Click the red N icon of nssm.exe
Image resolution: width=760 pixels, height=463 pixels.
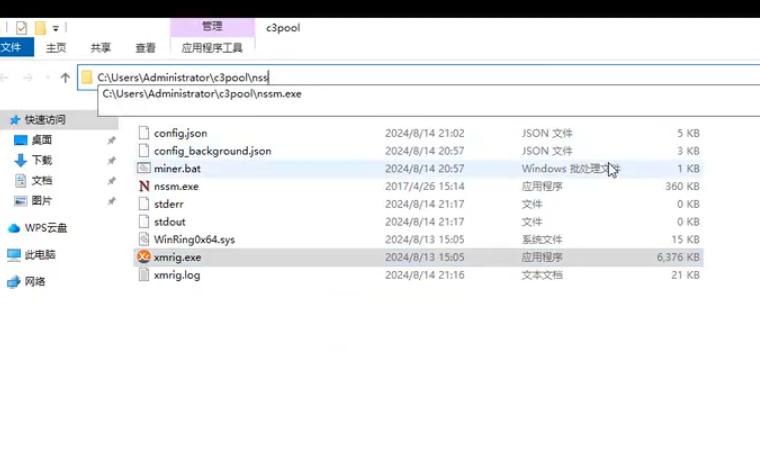coord(143,186)
